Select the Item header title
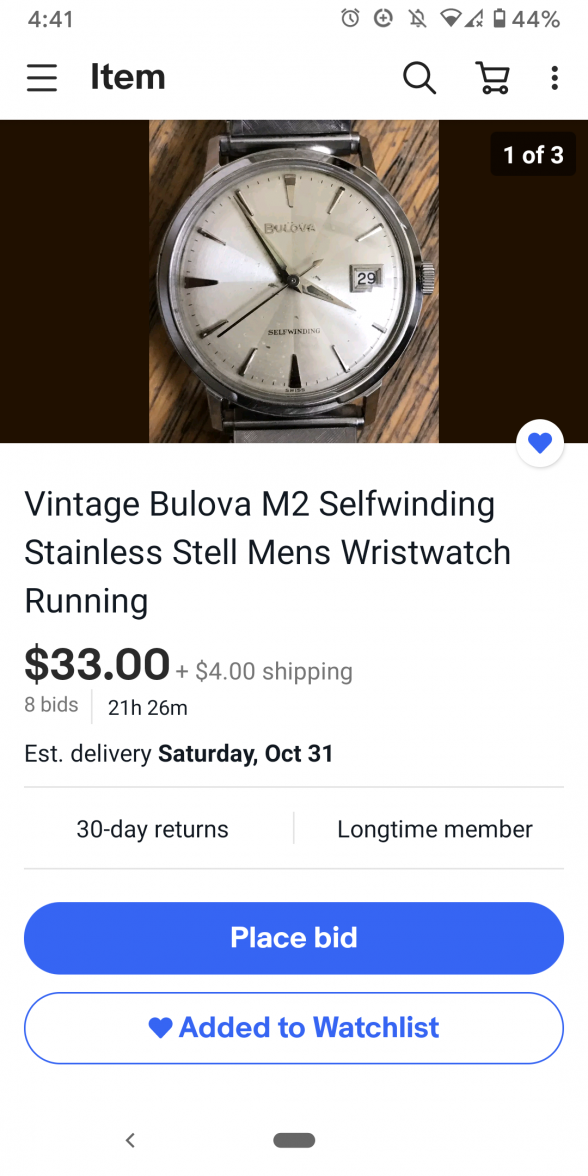 point(128,77)
